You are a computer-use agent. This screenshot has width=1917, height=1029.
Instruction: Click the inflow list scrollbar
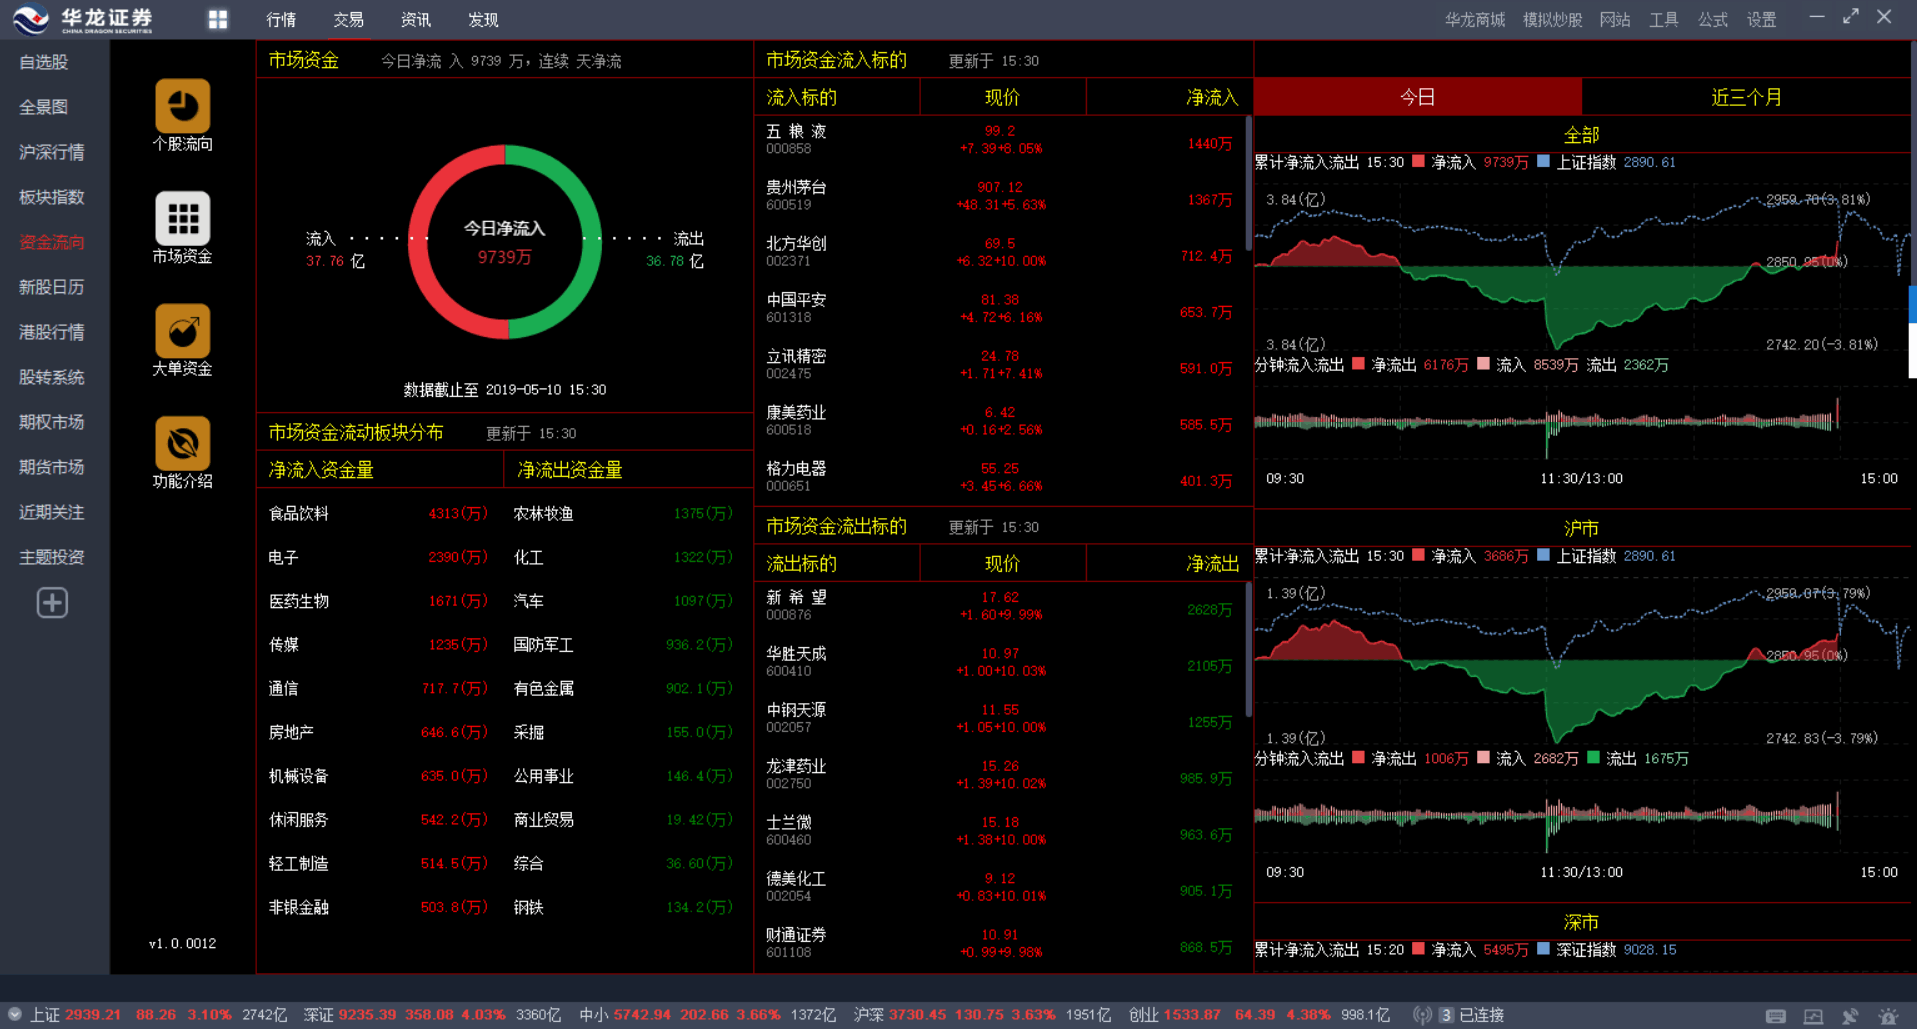(x=1248, y=182)
